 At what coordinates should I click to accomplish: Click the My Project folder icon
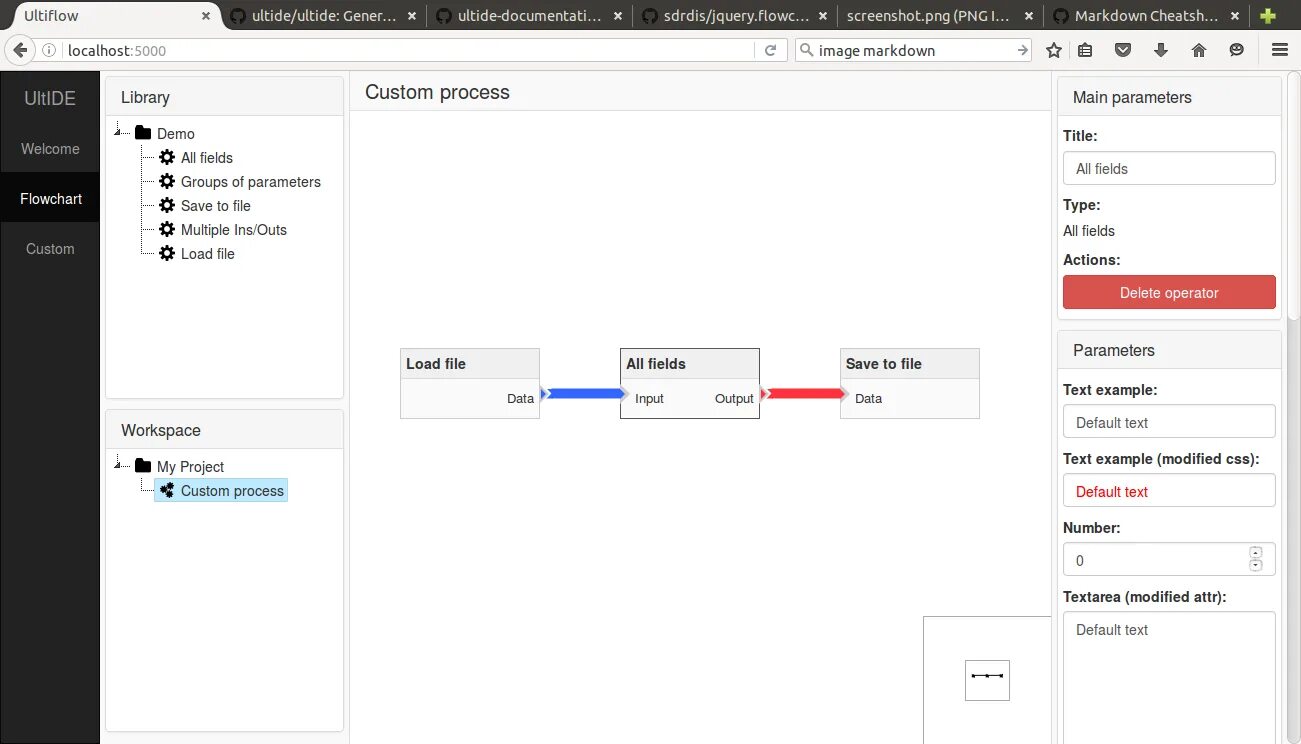(143, 466)
